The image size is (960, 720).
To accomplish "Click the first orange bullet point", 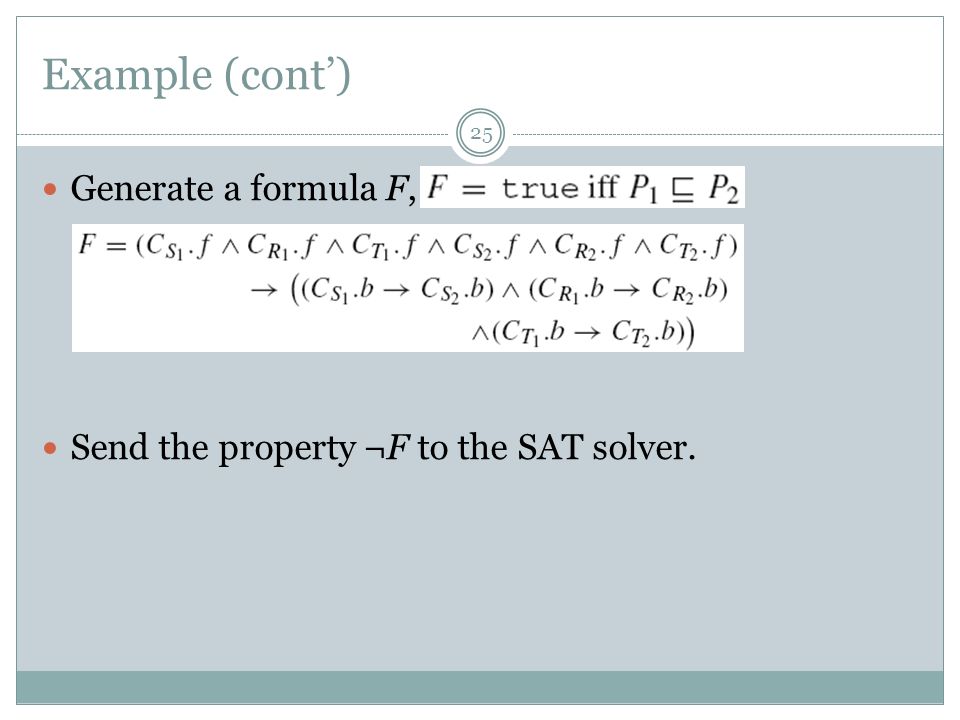I will pyautogui.click(x=50, y=189).
